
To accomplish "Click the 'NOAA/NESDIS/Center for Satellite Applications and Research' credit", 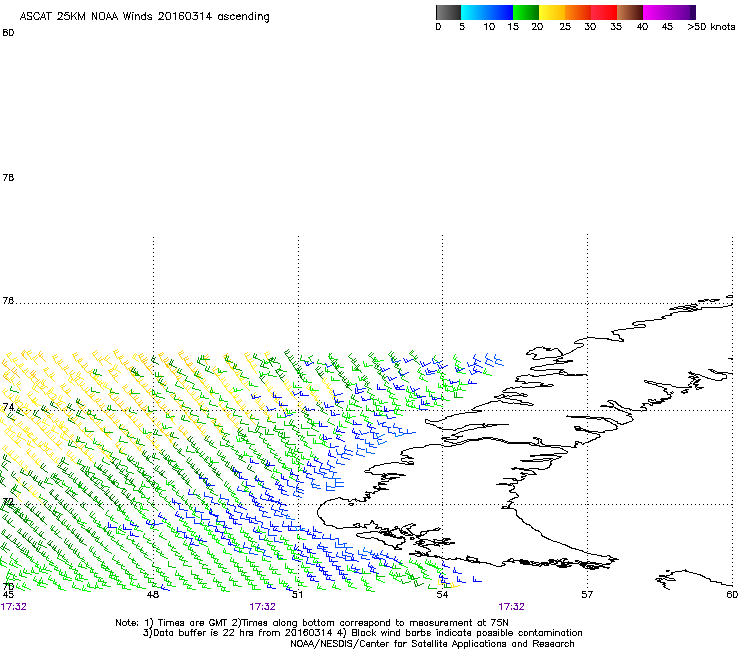I will pyautogui.click(x=432, y=644).
